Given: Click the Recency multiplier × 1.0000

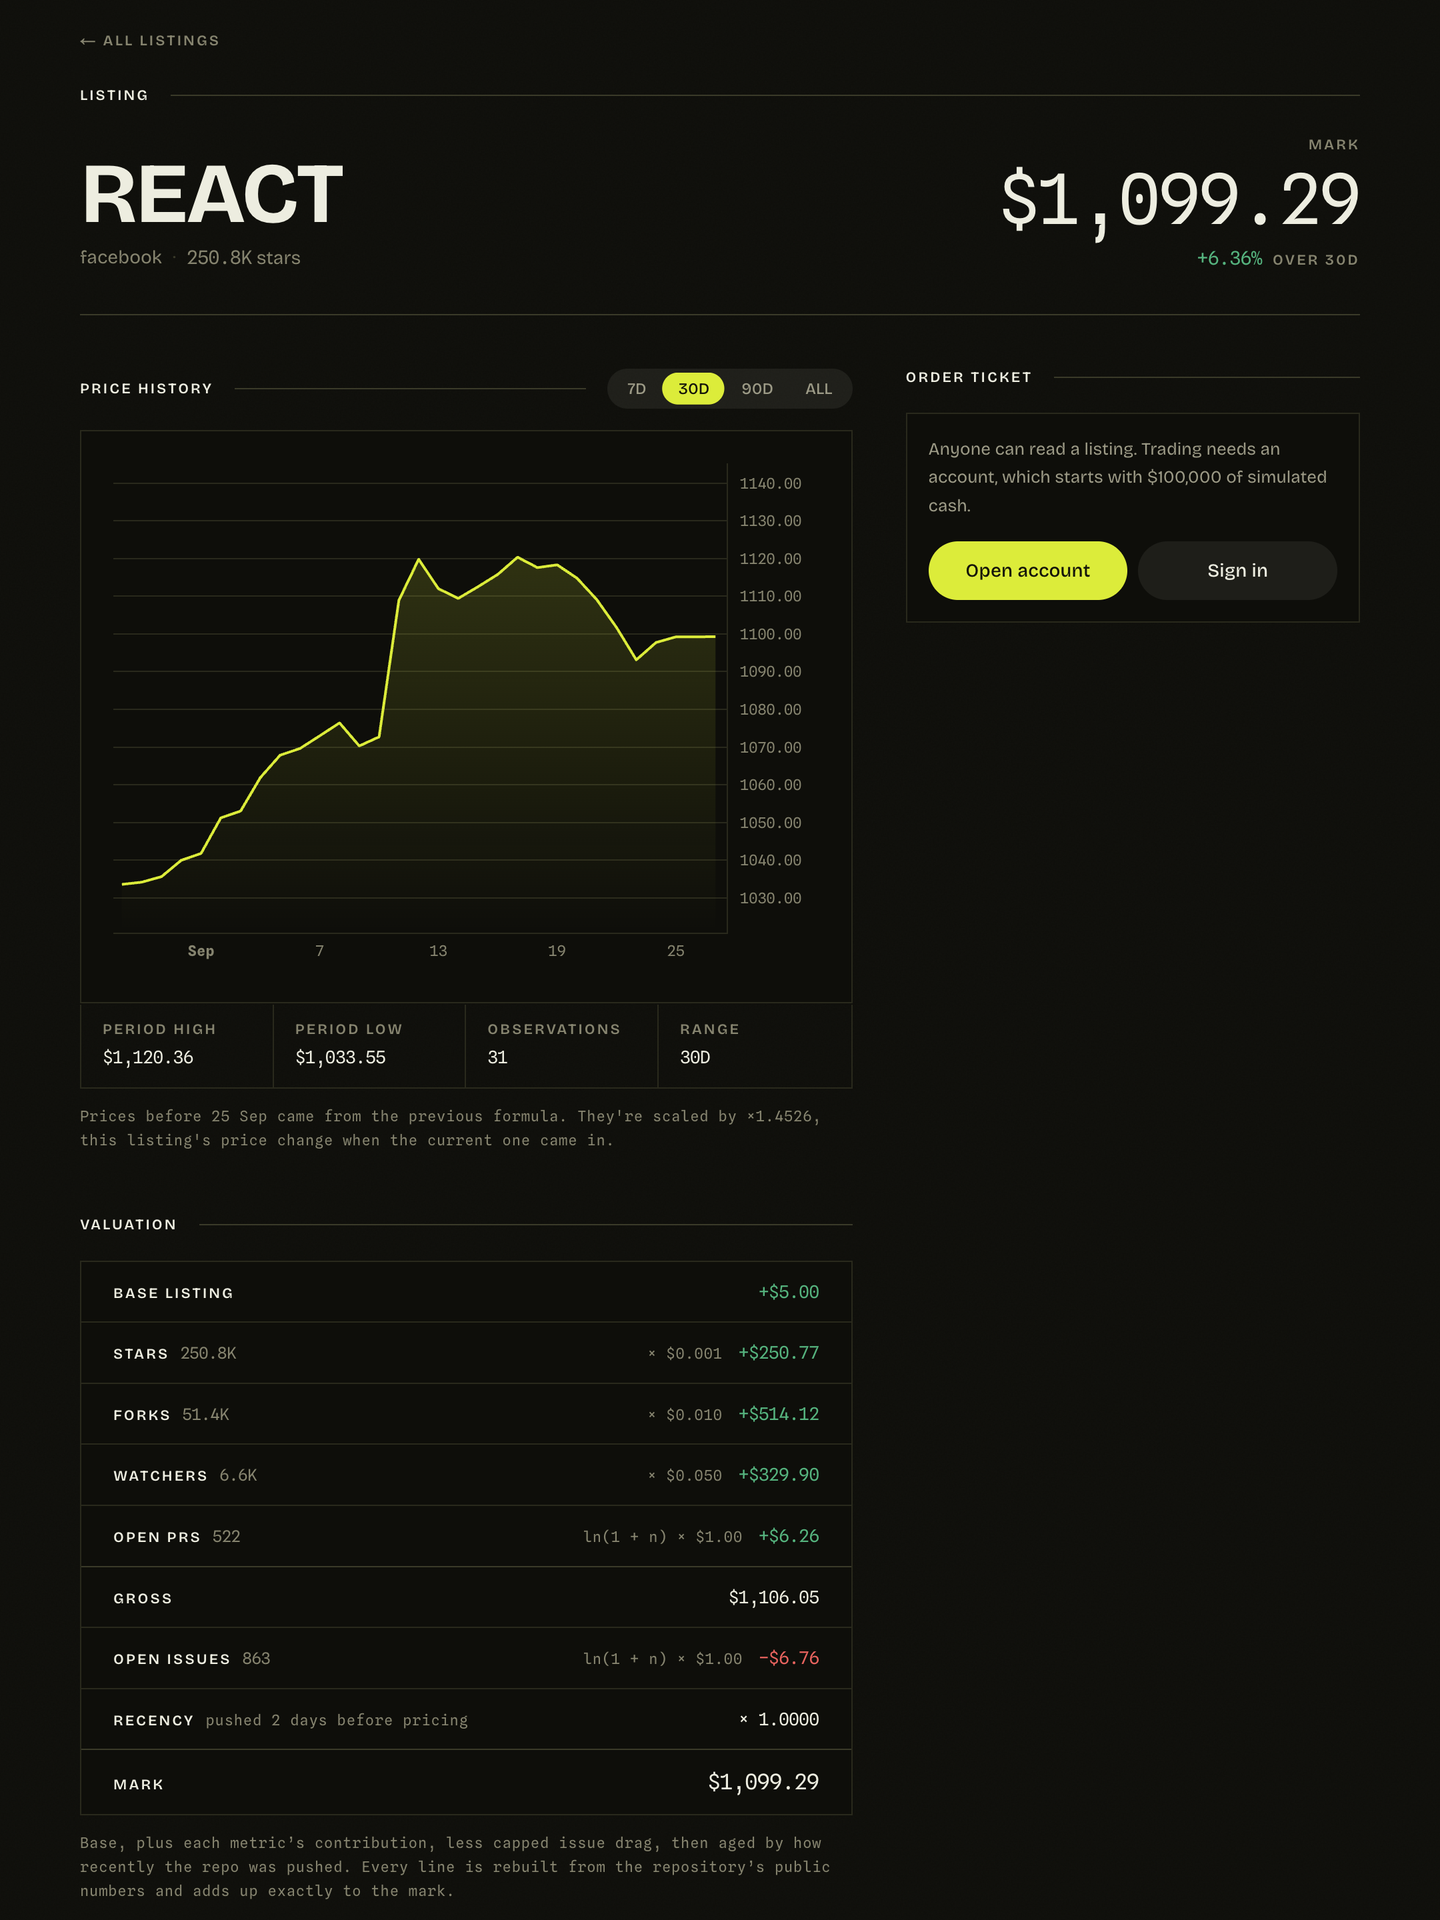Looking at the screenshot, I should click(x=779, y=1720).
